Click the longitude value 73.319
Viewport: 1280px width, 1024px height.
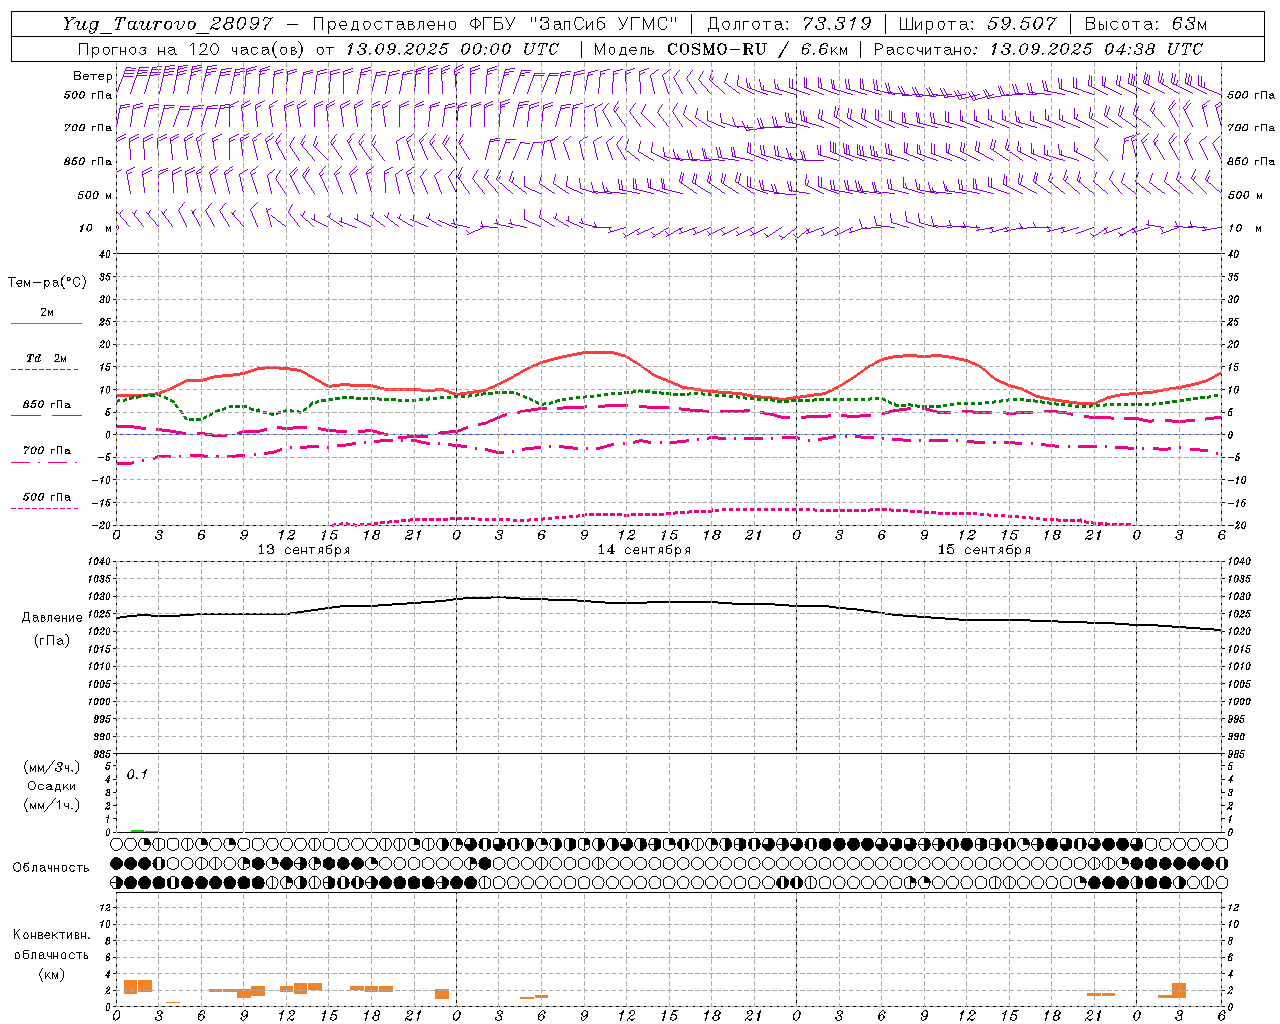click(837, 24)
